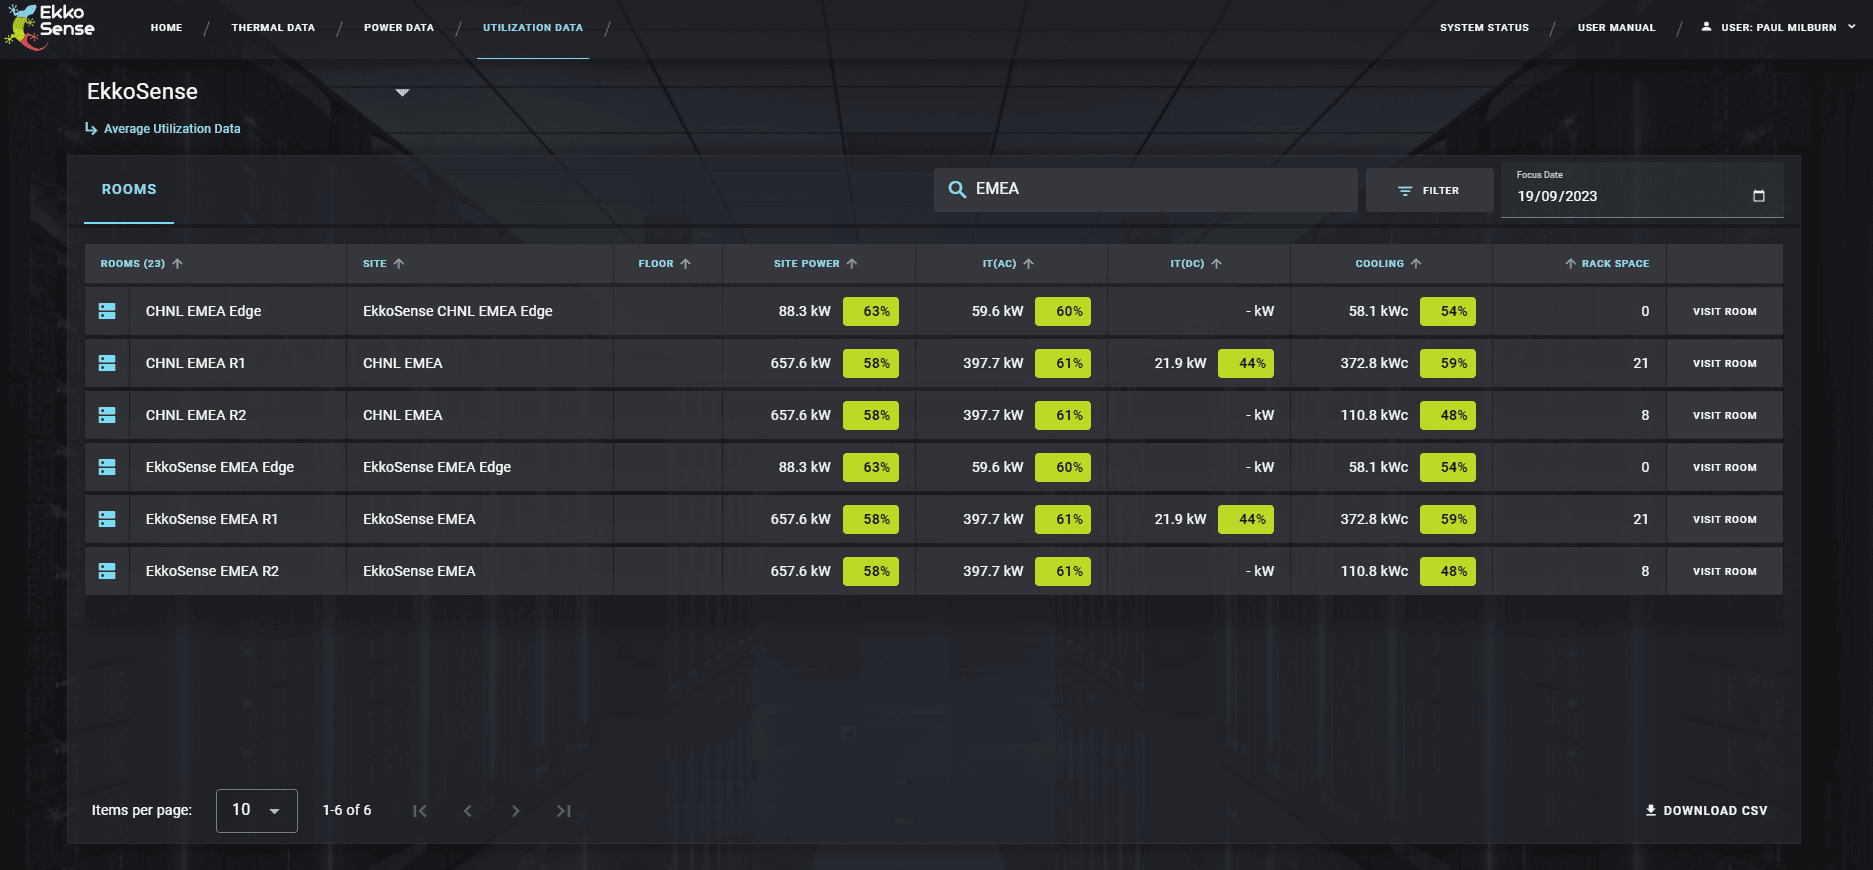The image size is (1873, 870).
Task: Go to previous page arrow
Action: click(x=468, y=811)
